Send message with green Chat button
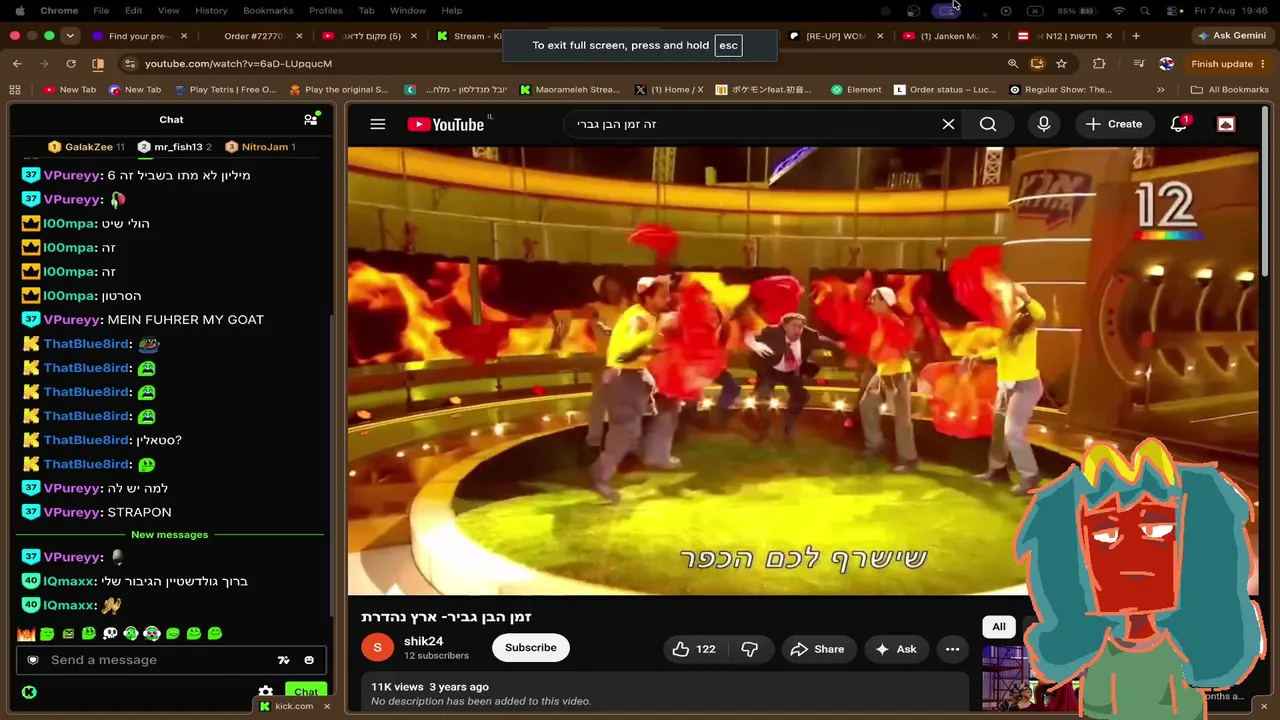The height and width of the screenshot is (720, 1280). coord(306,691)
